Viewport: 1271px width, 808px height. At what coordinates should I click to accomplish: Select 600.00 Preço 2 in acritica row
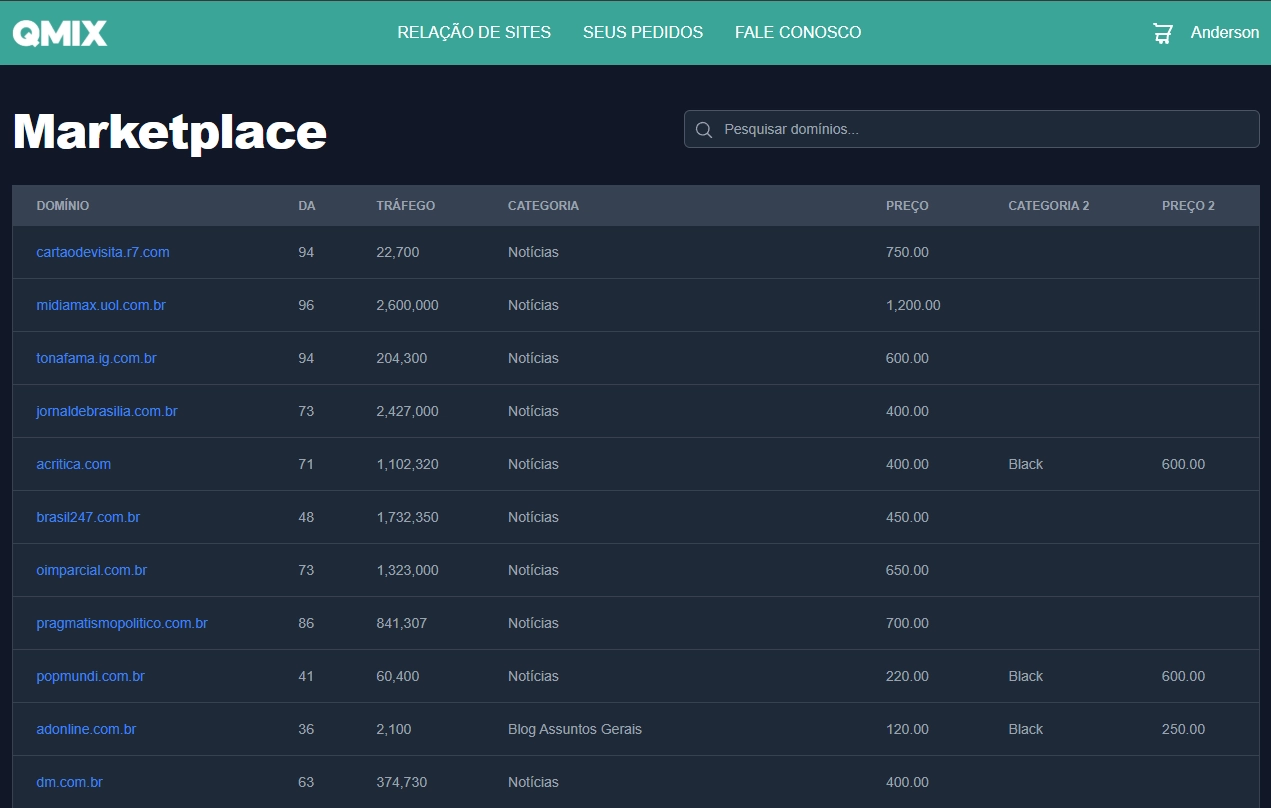coord(1184,464)
